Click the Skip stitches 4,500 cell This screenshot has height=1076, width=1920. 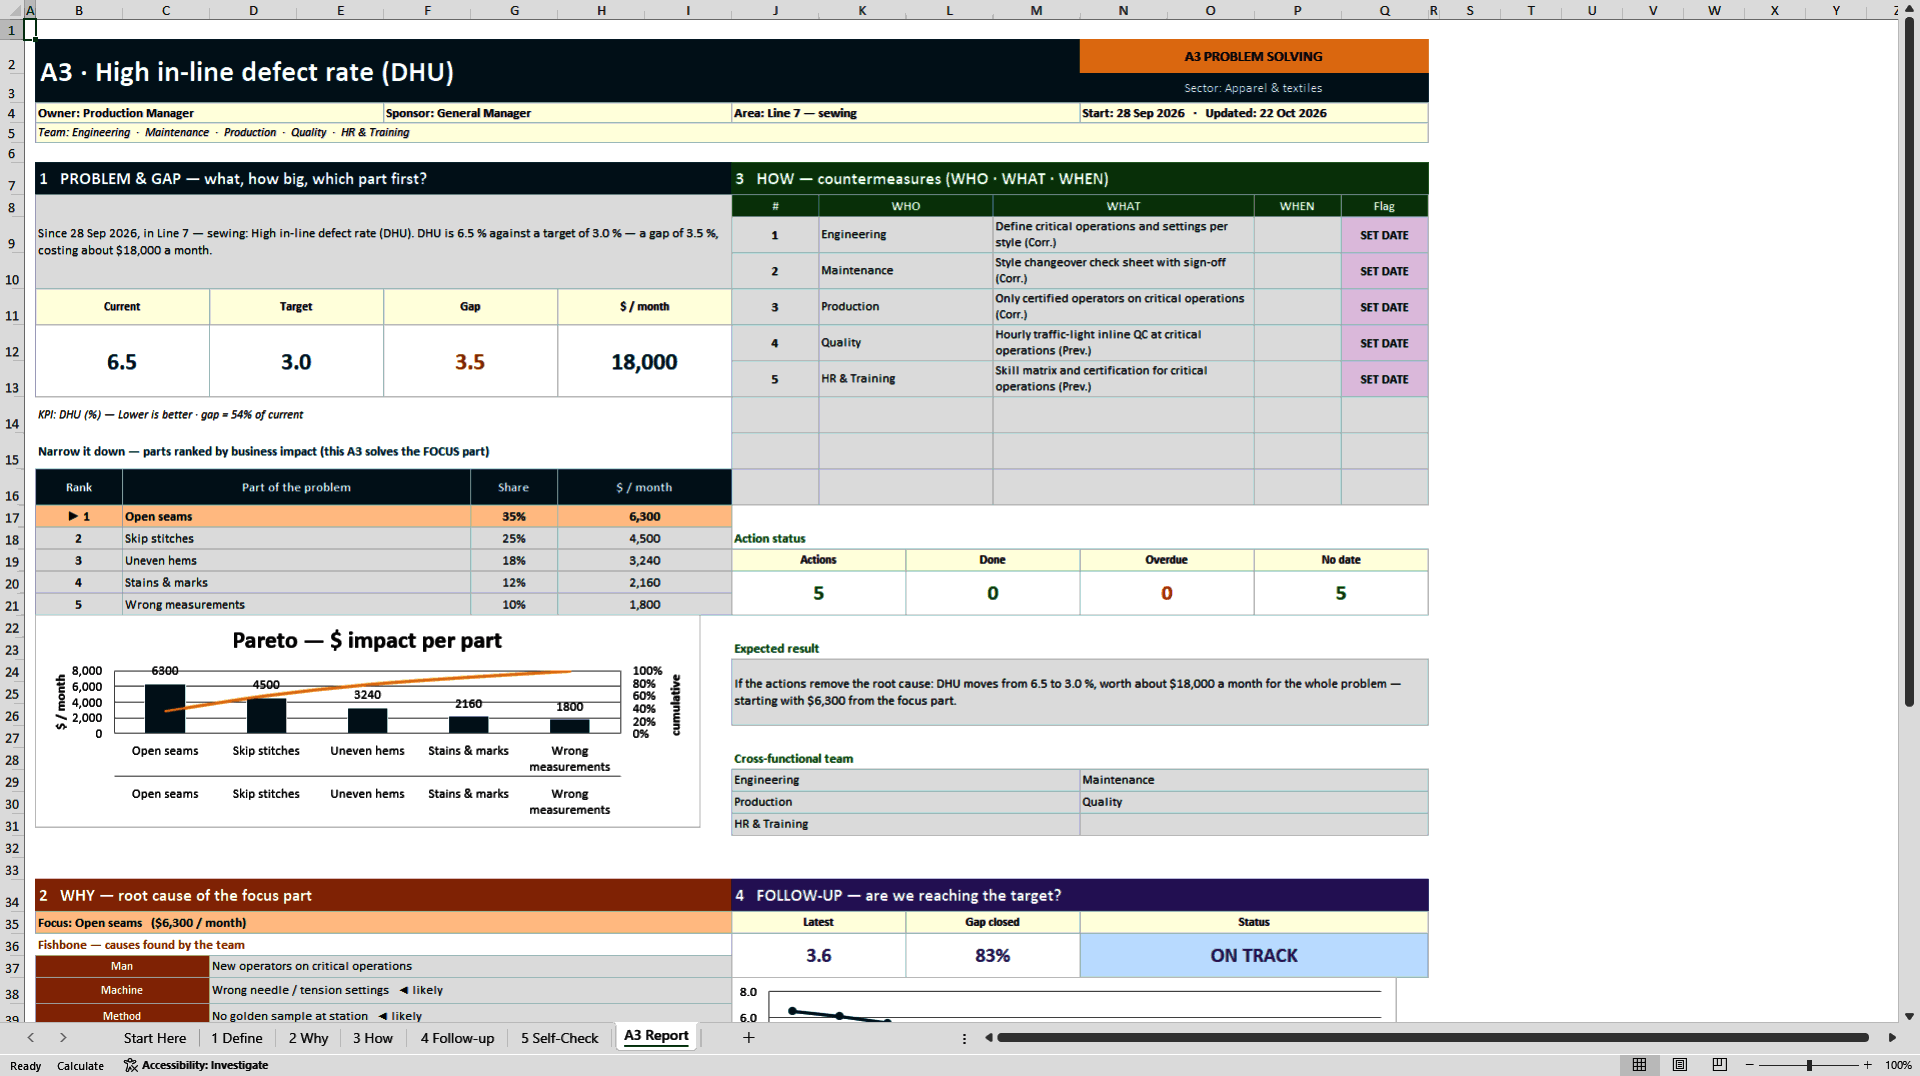click(x=644, y=539)
